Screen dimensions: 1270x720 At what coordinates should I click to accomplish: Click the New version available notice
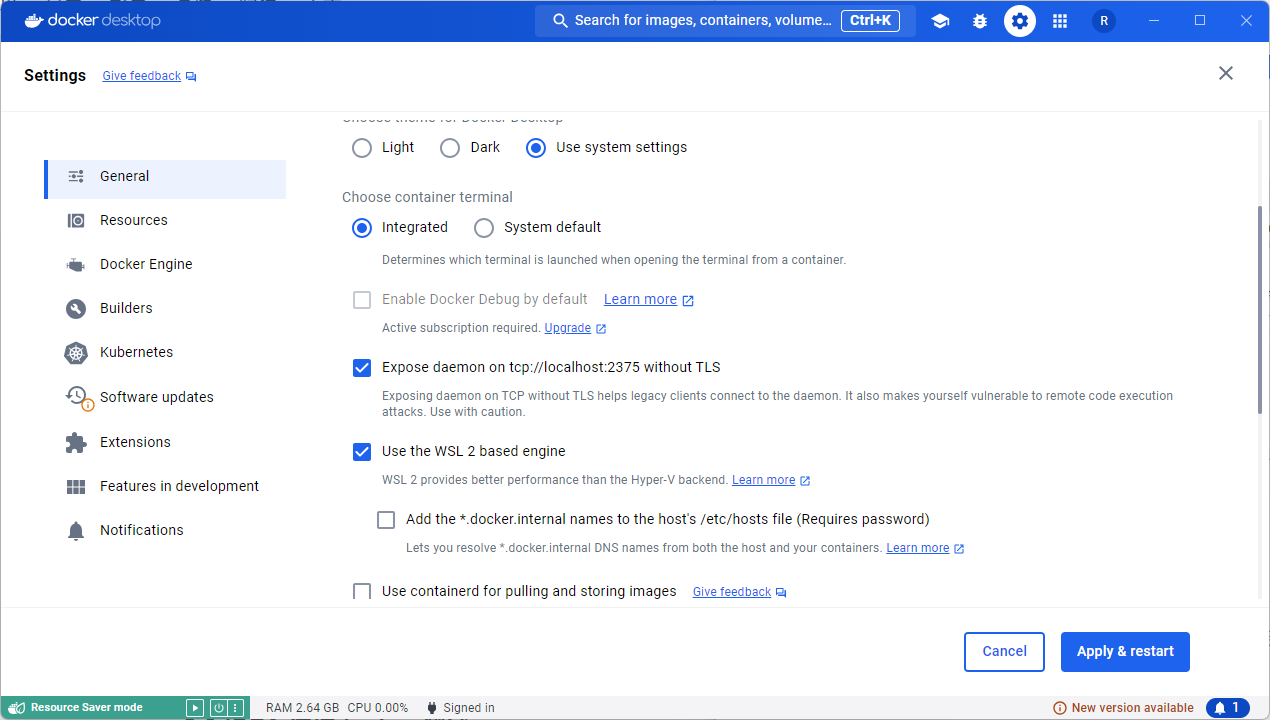(x=1123, y=708)
